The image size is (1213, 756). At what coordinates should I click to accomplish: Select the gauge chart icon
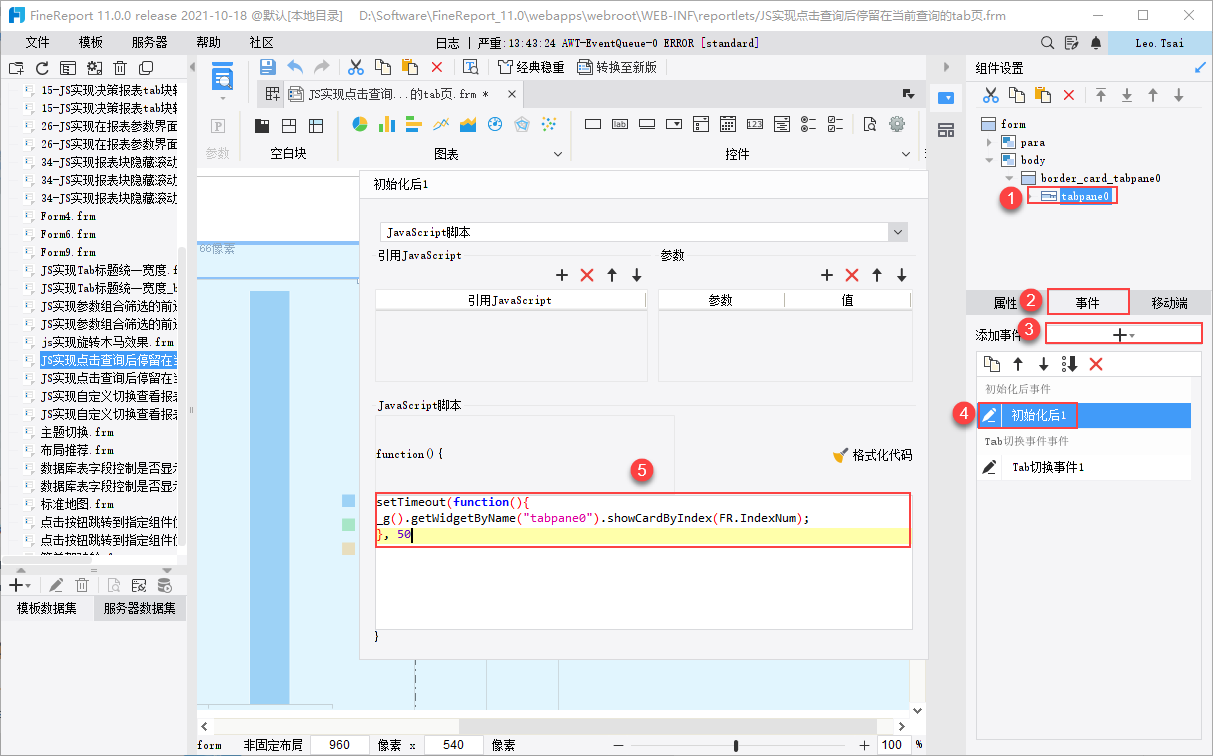(494, 125)
